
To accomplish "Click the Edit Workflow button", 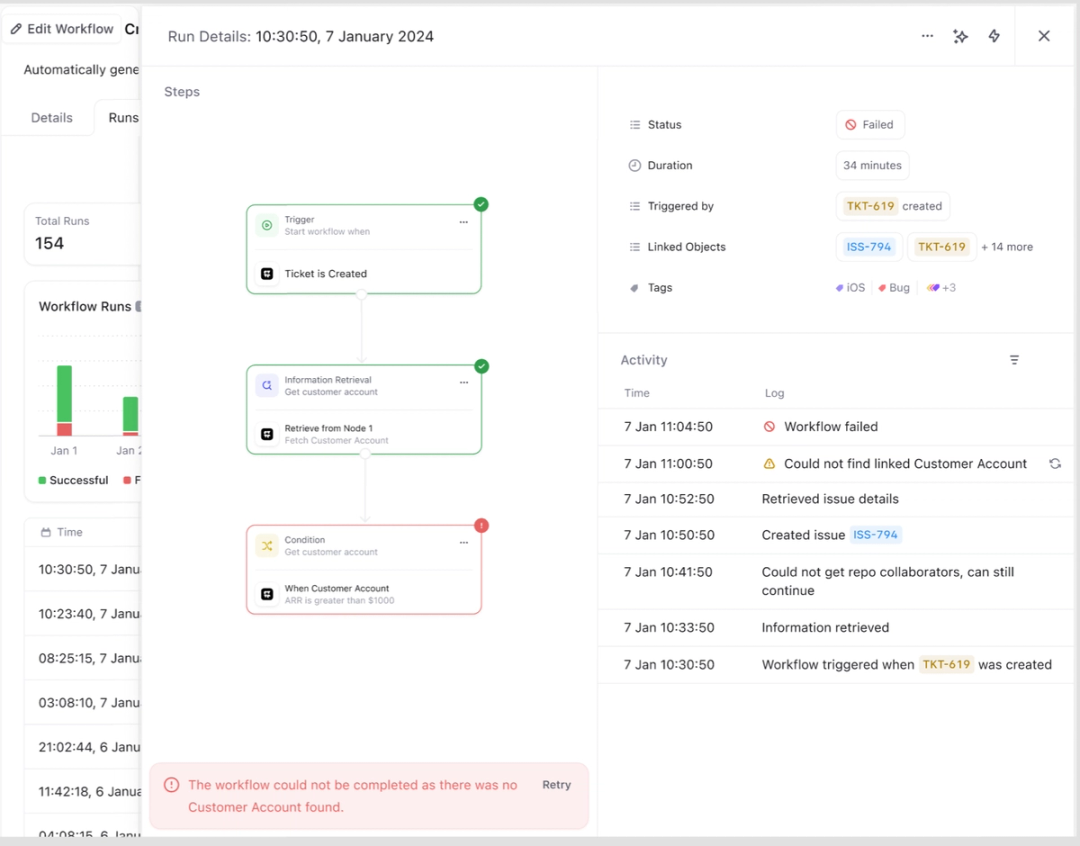I will pyautogui.click(x=62, y=29).
